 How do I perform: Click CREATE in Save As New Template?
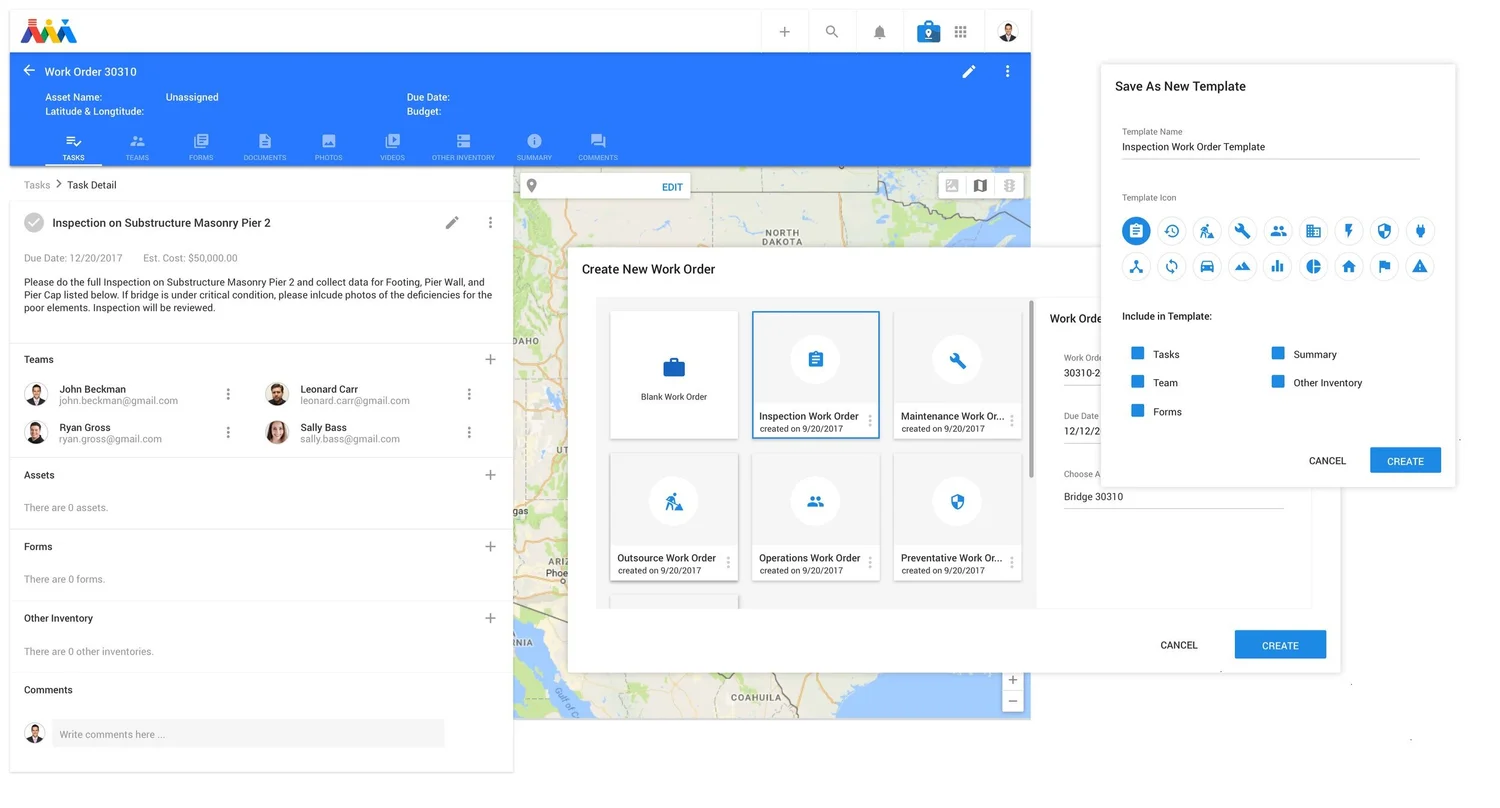tap(1405, 460)
